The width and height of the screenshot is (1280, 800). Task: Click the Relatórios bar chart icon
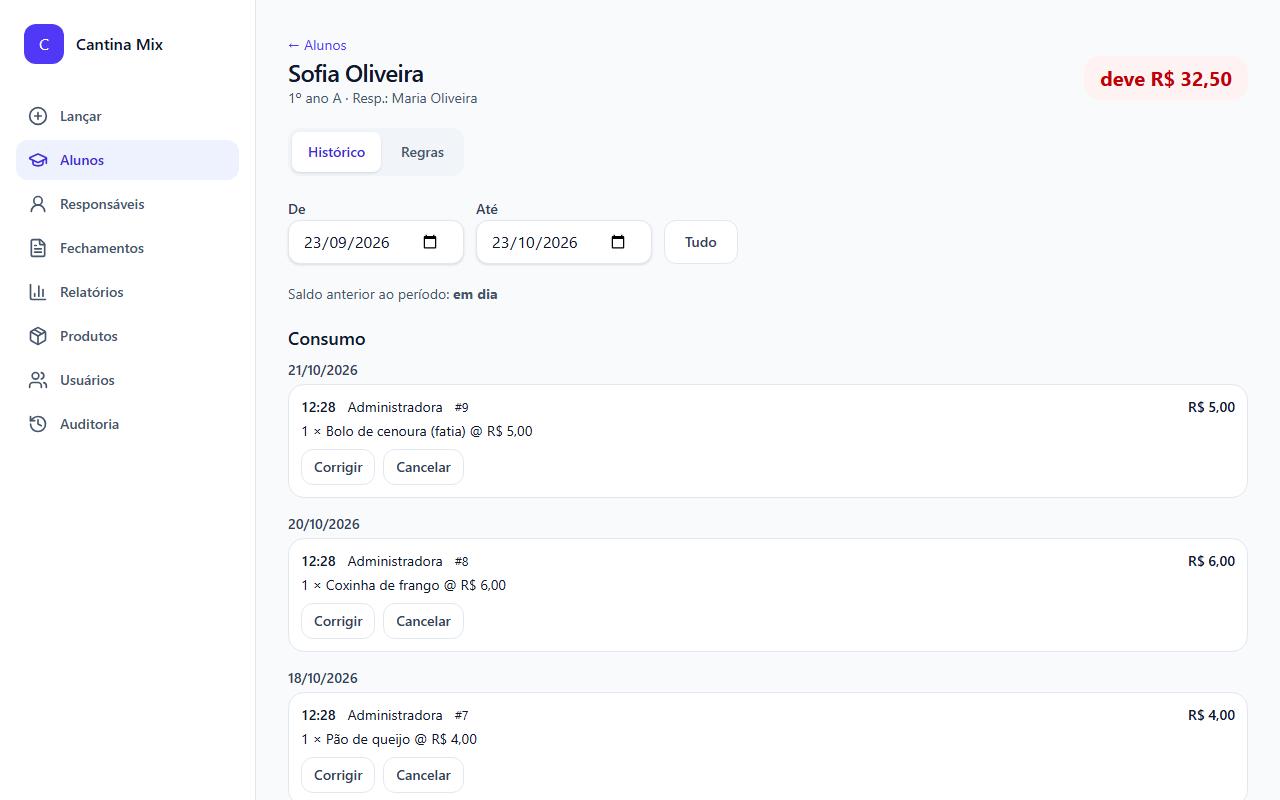(38, 292)
